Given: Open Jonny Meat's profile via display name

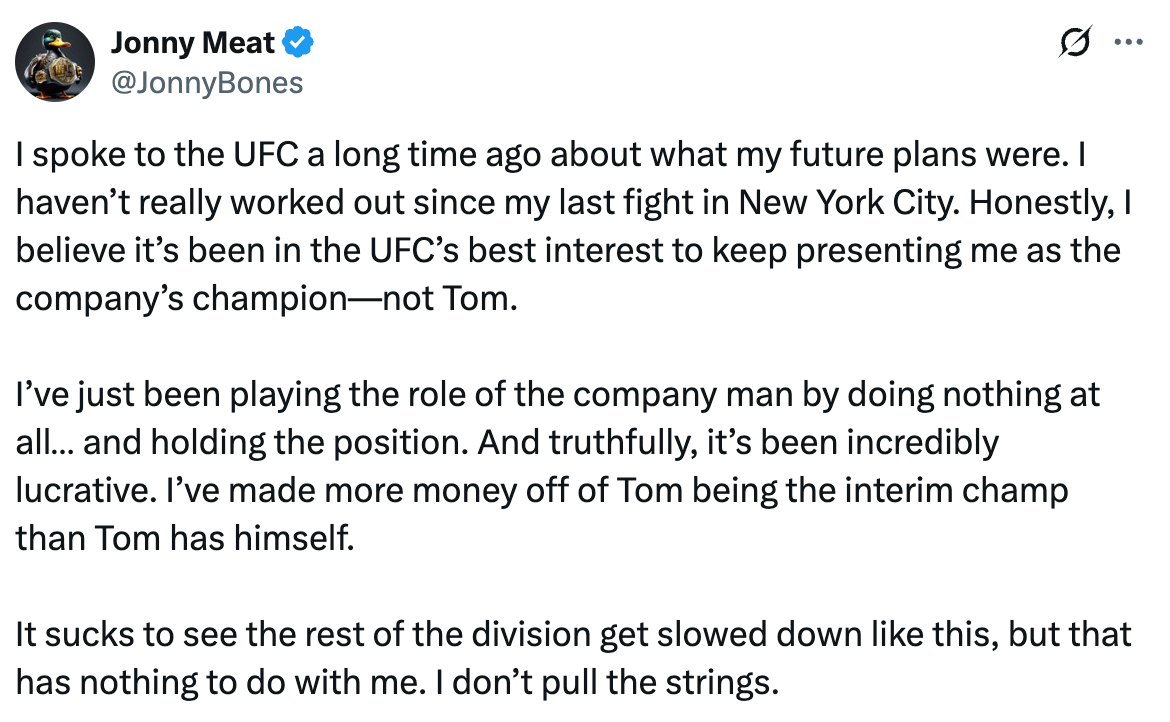Looking at the screenshot, I should point(193,43).
